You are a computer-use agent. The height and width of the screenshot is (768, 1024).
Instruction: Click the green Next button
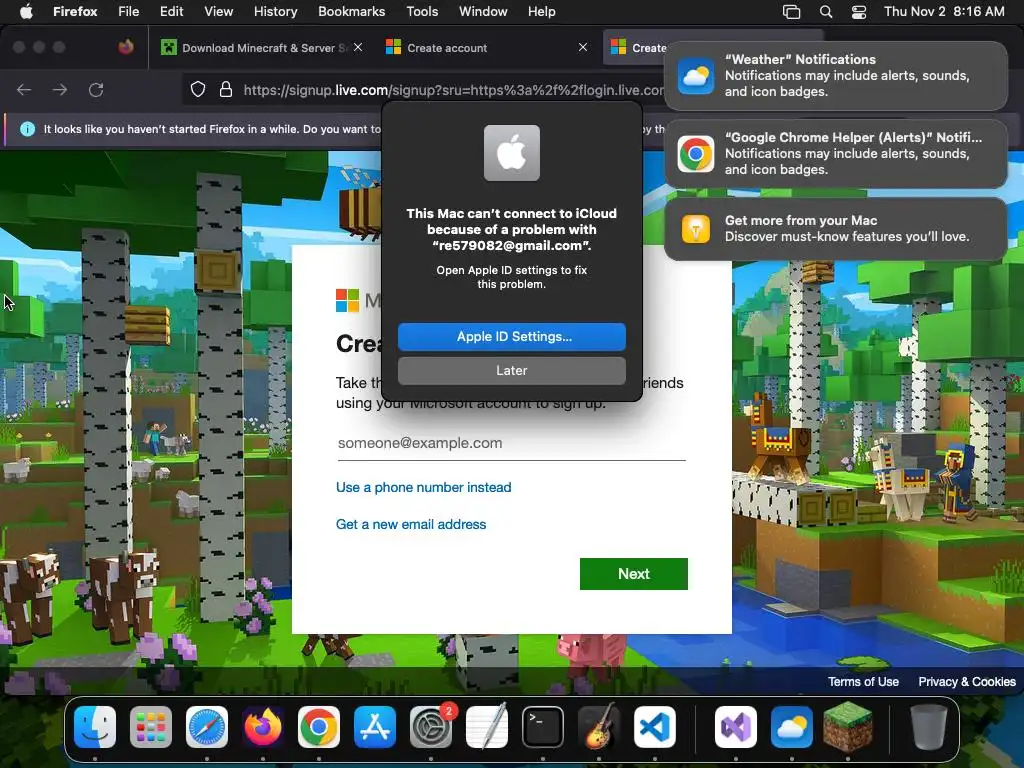[x=633, y=573]
